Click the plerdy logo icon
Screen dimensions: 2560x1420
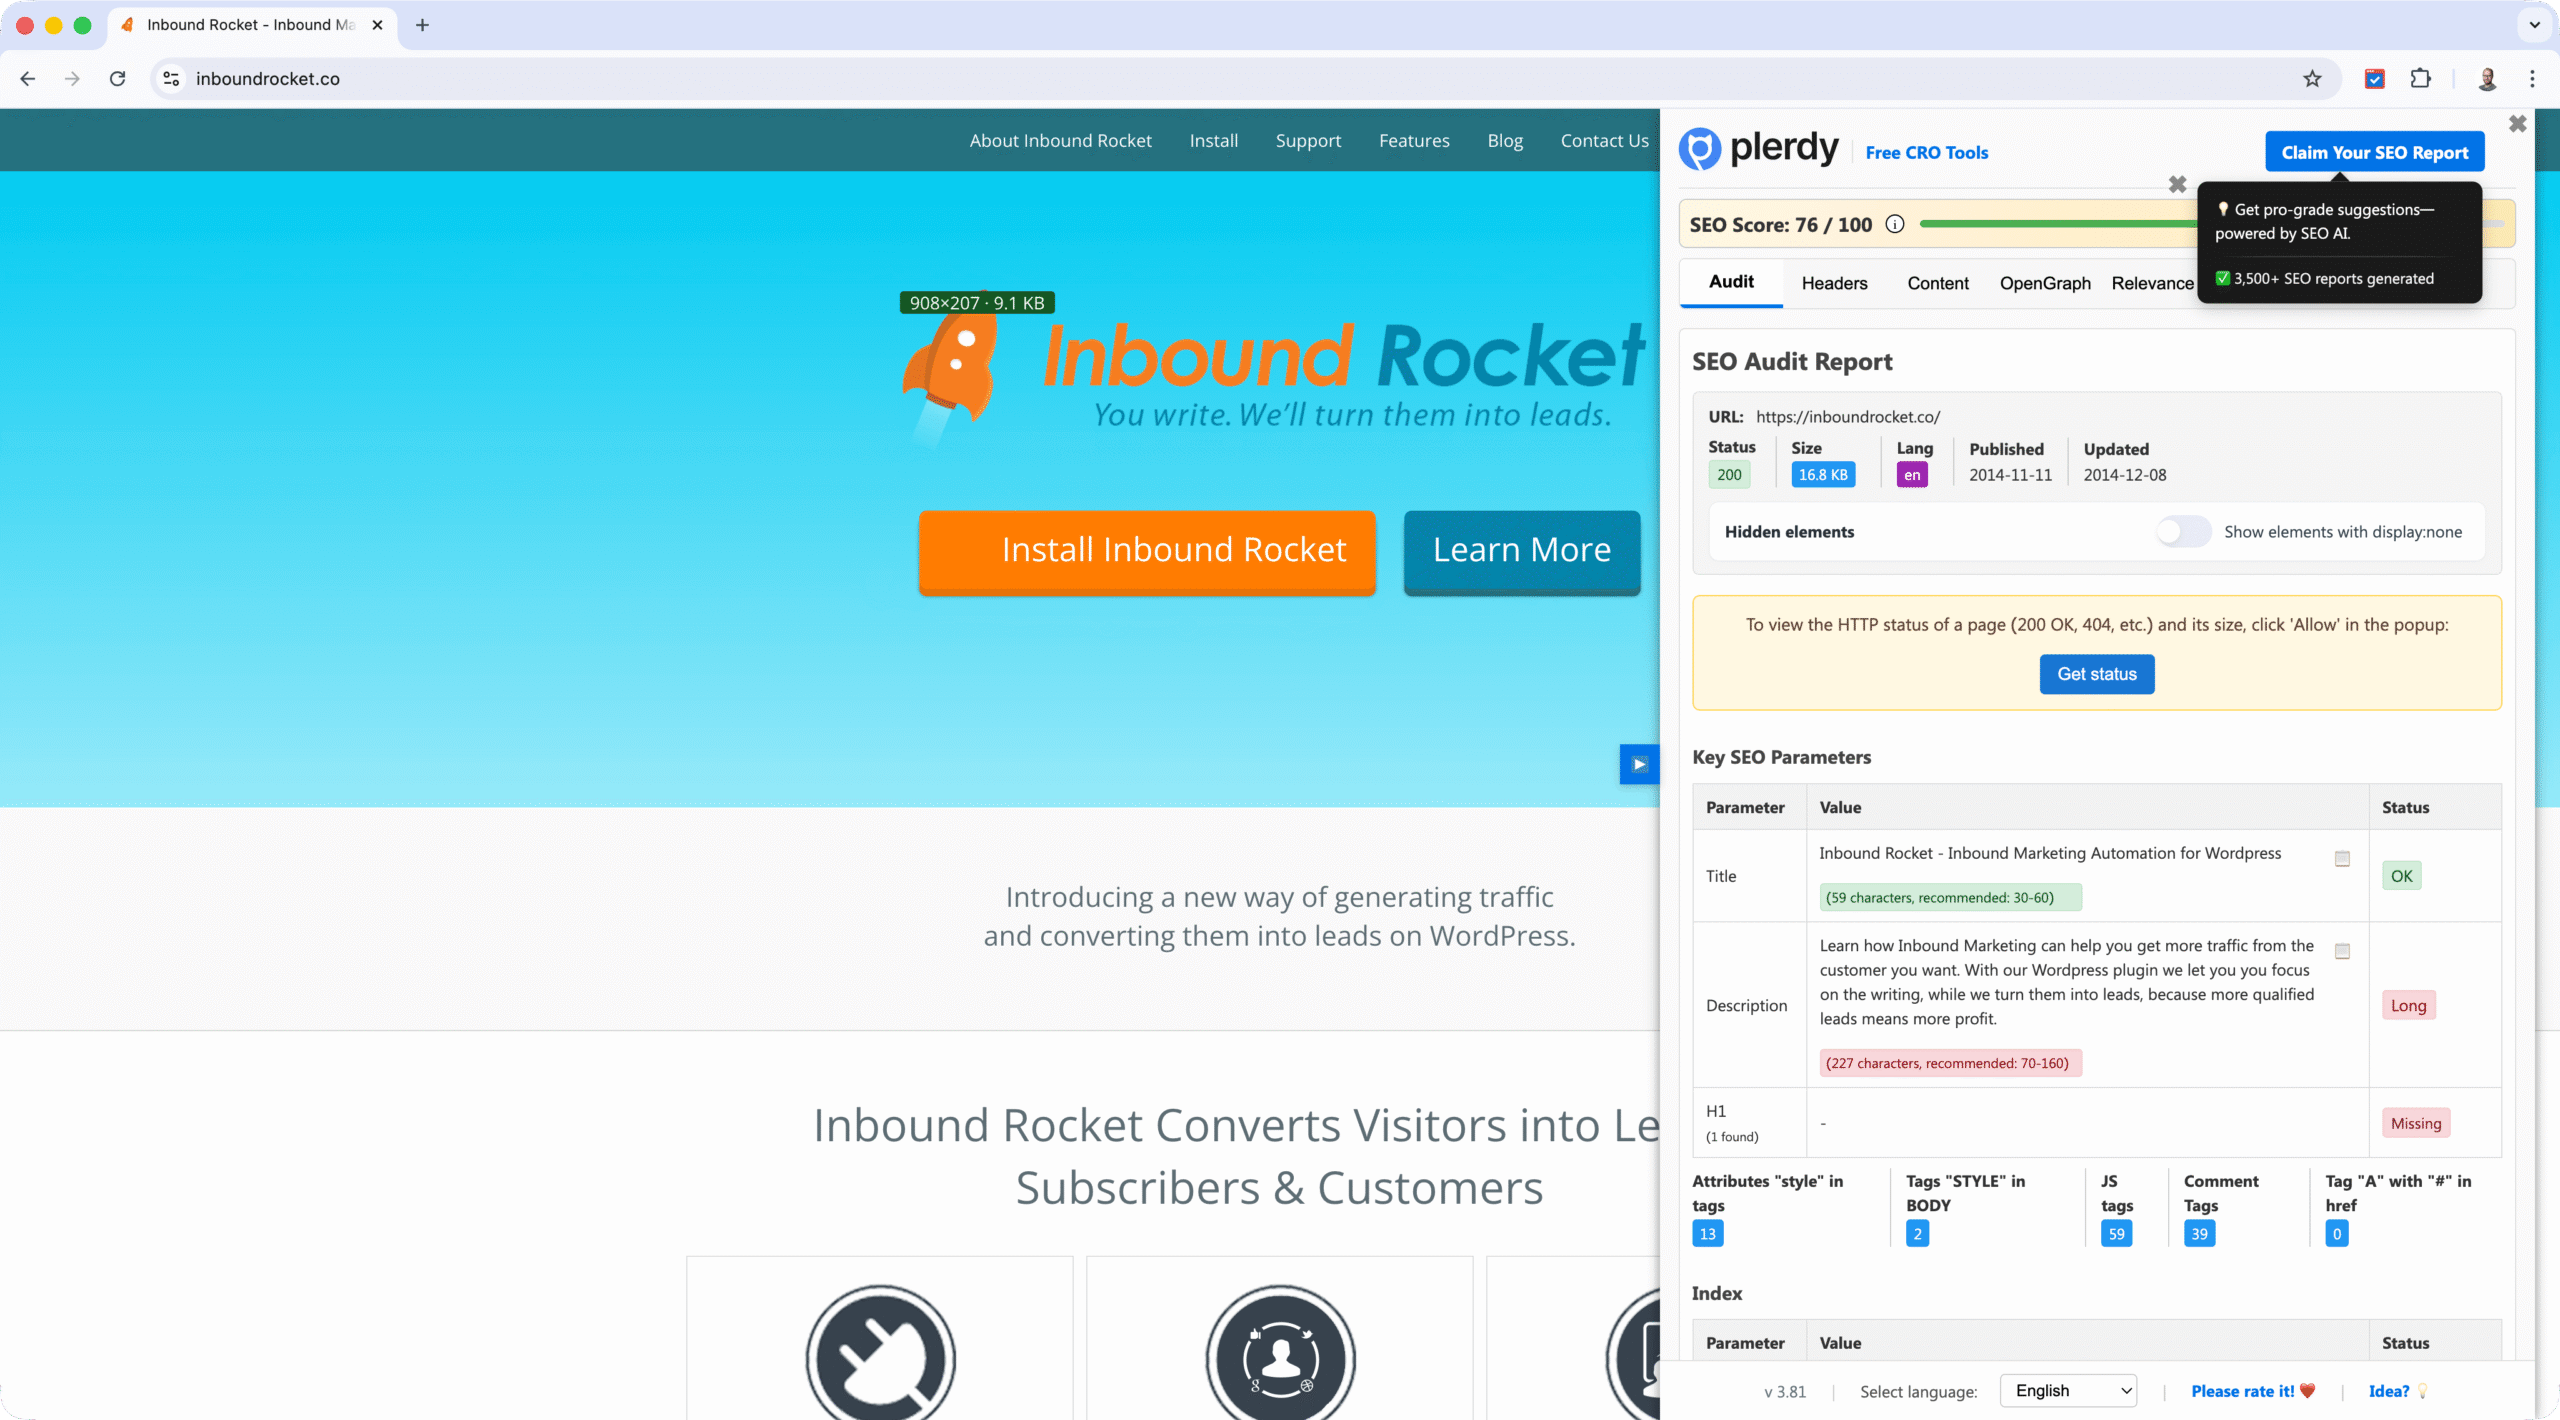coord(1700,149)
